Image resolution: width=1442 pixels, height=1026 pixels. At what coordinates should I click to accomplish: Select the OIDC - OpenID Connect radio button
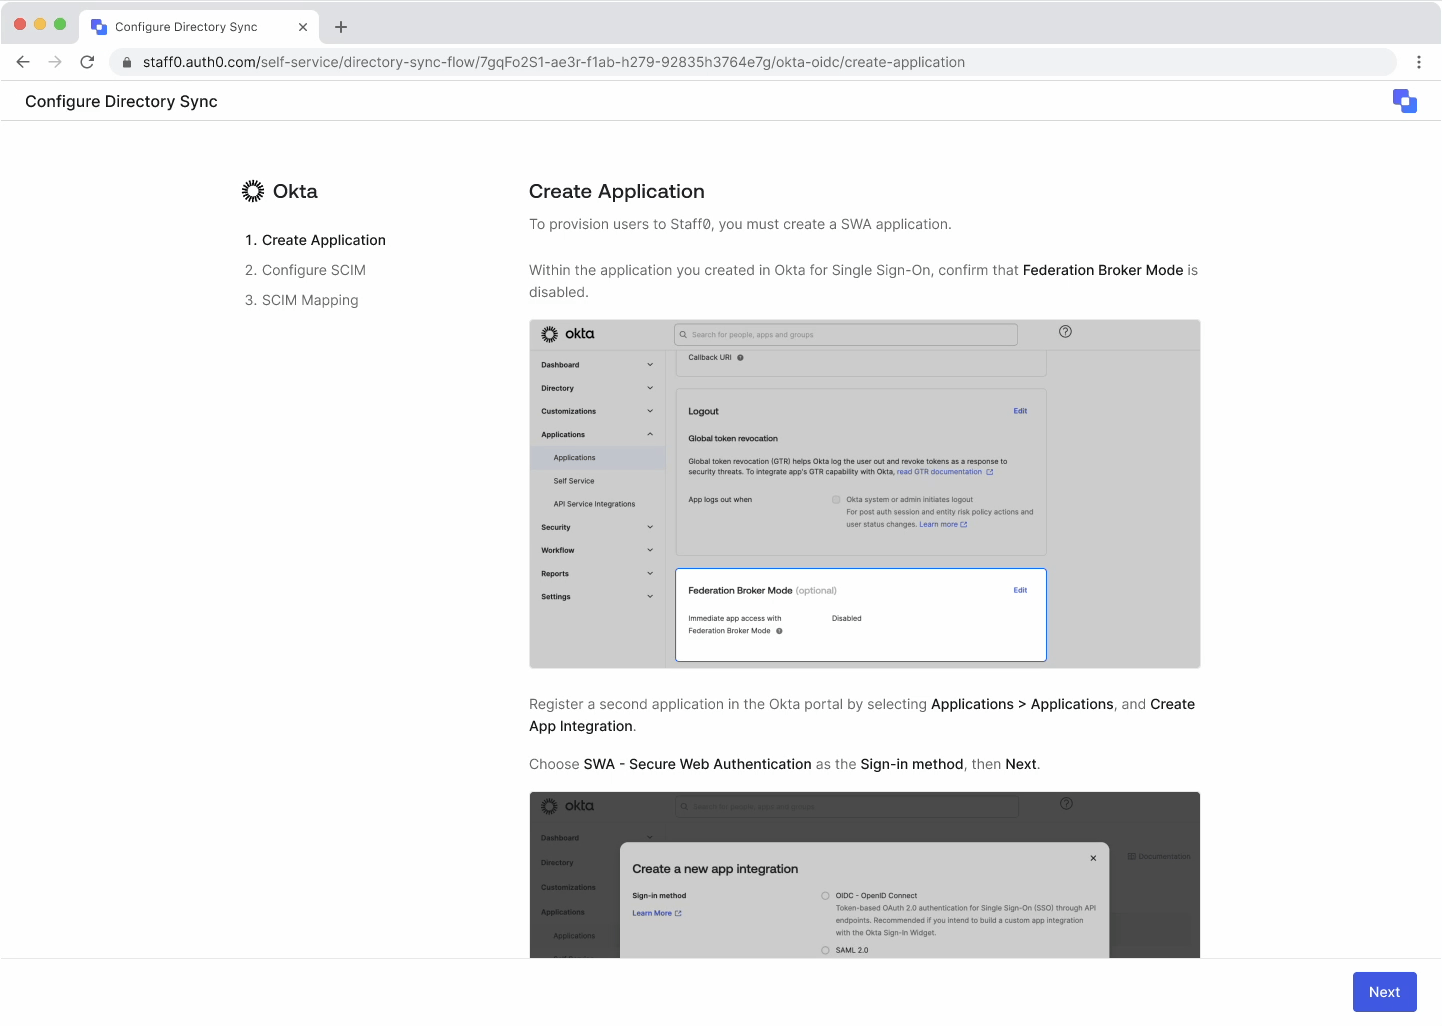point(825,895)
